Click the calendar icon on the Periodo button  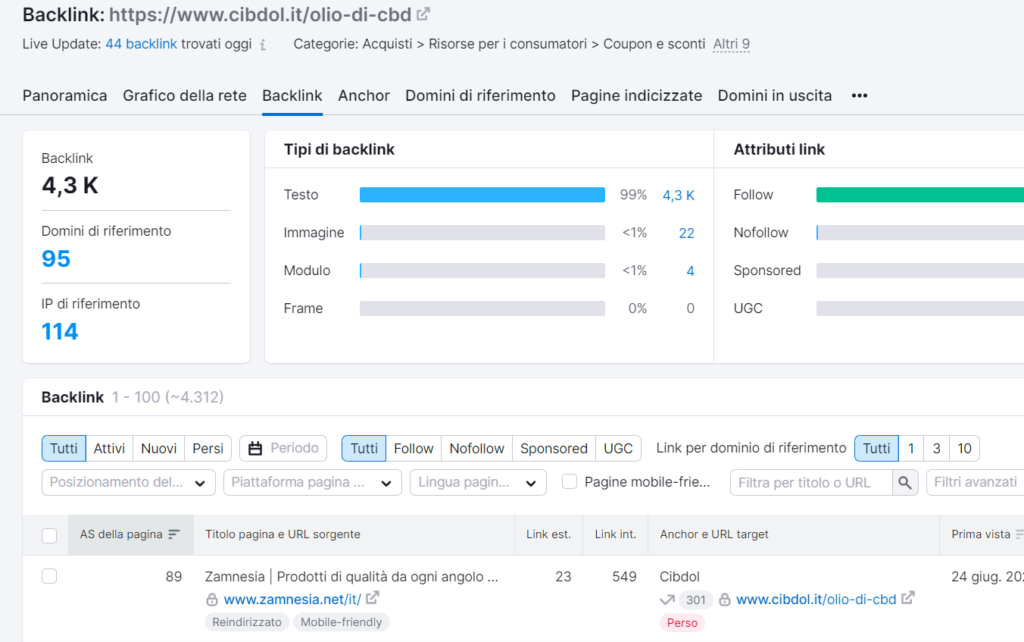coord(256,448)
